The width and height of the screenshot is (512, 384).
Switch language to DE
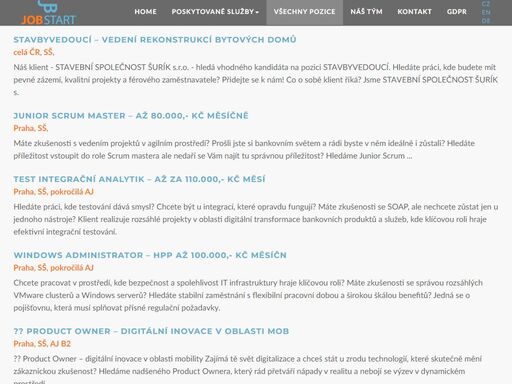point(486,21)
